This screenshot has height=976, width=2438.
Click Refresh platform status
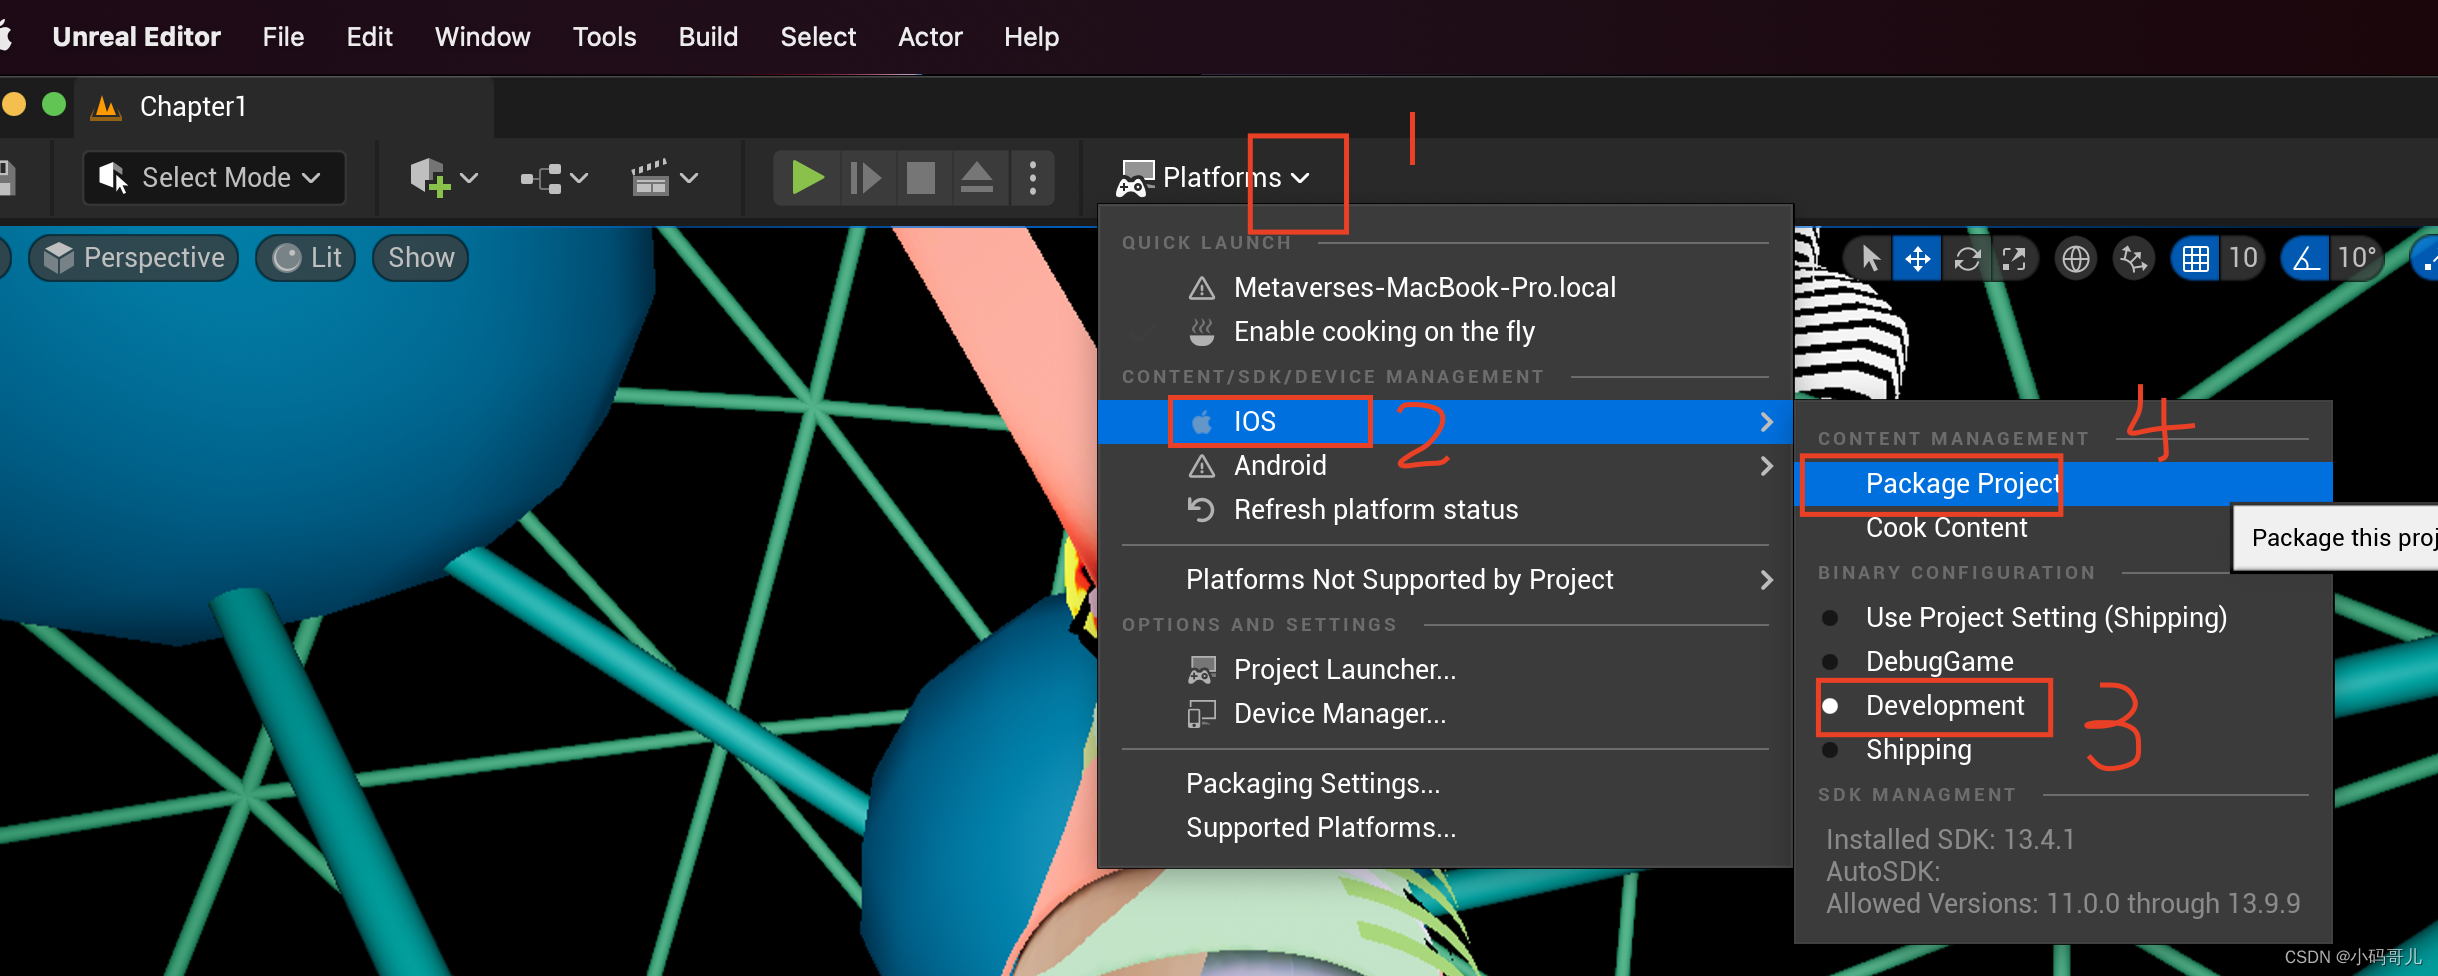click(1445, 510)
